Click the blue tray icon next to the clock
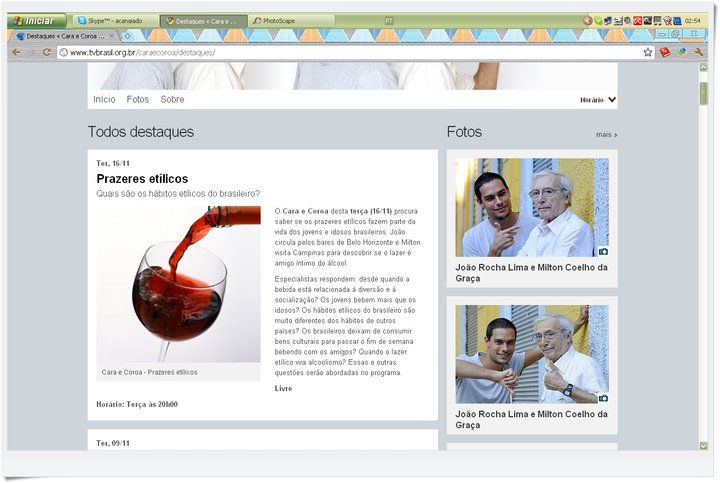 (x=677, y=21)
